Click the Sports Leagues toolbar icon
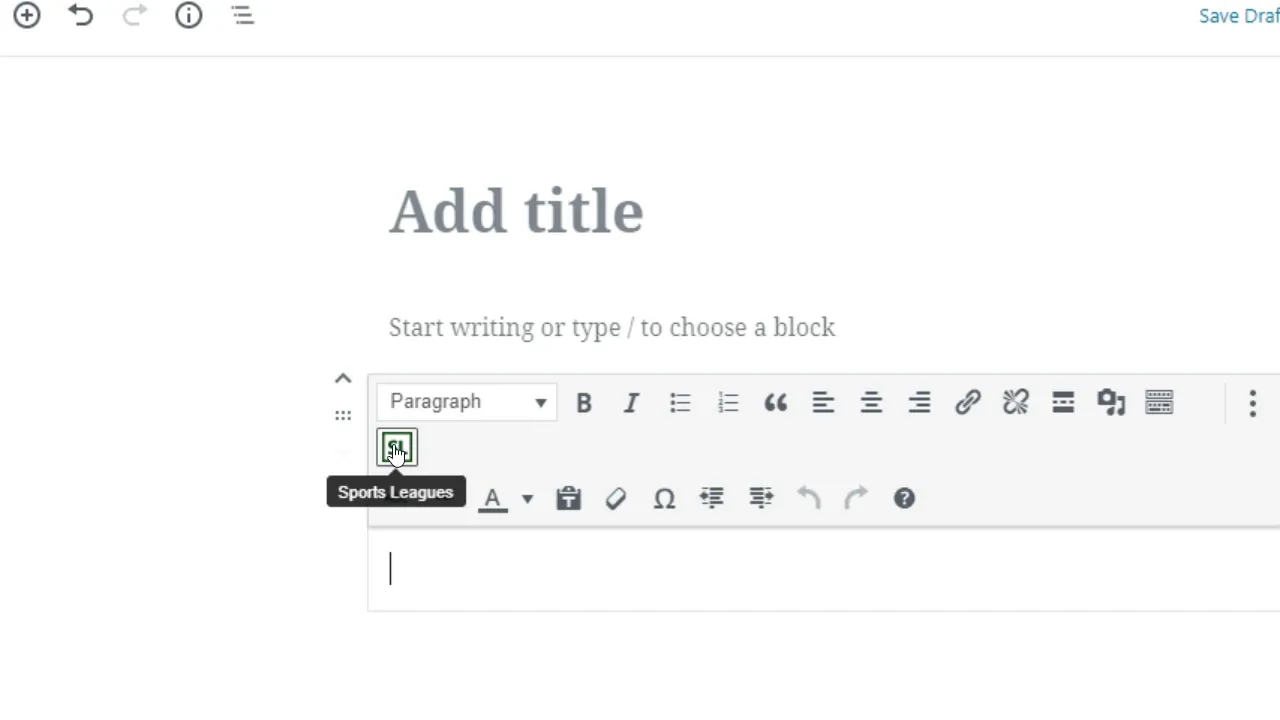Image resolution: width=1280 pixels, height=720 pixels. [397, 448]
